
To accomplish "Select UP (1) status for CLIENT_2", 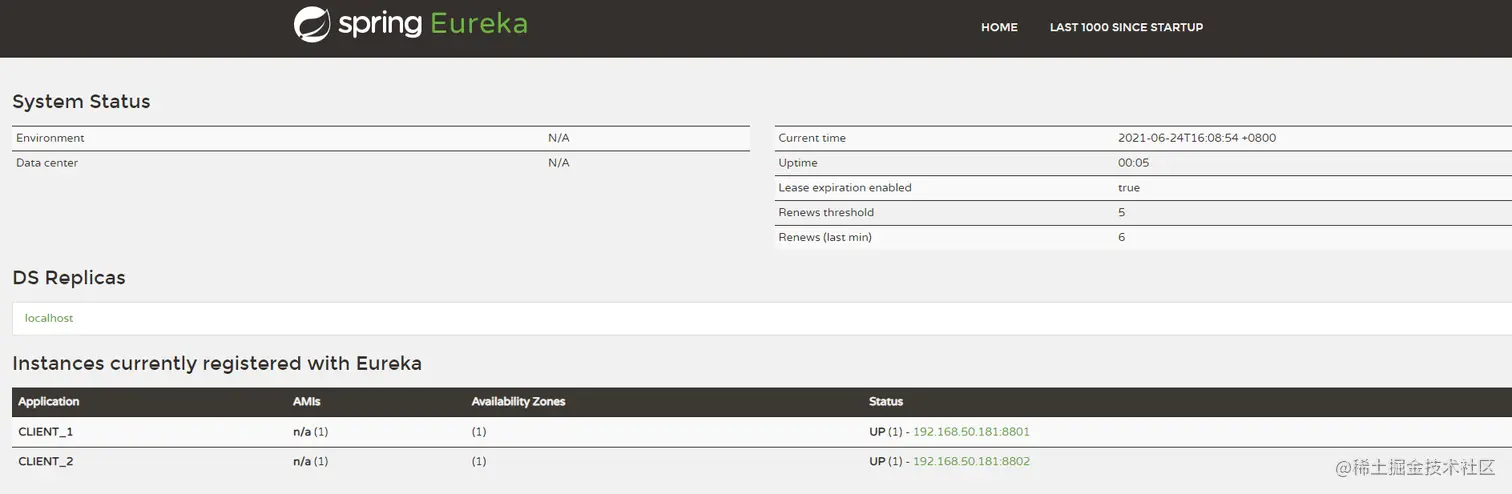I will 887,462.
